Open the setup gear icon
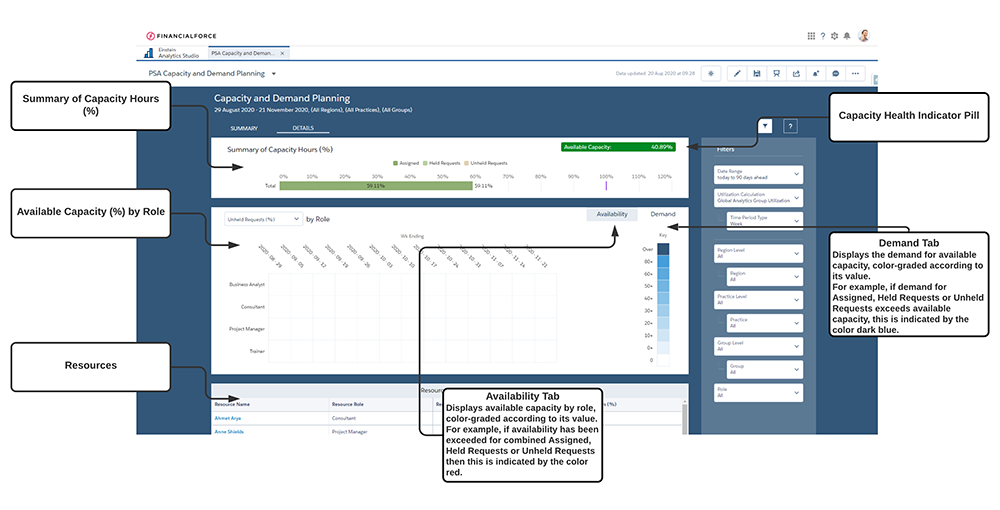 tap(835, 36)
